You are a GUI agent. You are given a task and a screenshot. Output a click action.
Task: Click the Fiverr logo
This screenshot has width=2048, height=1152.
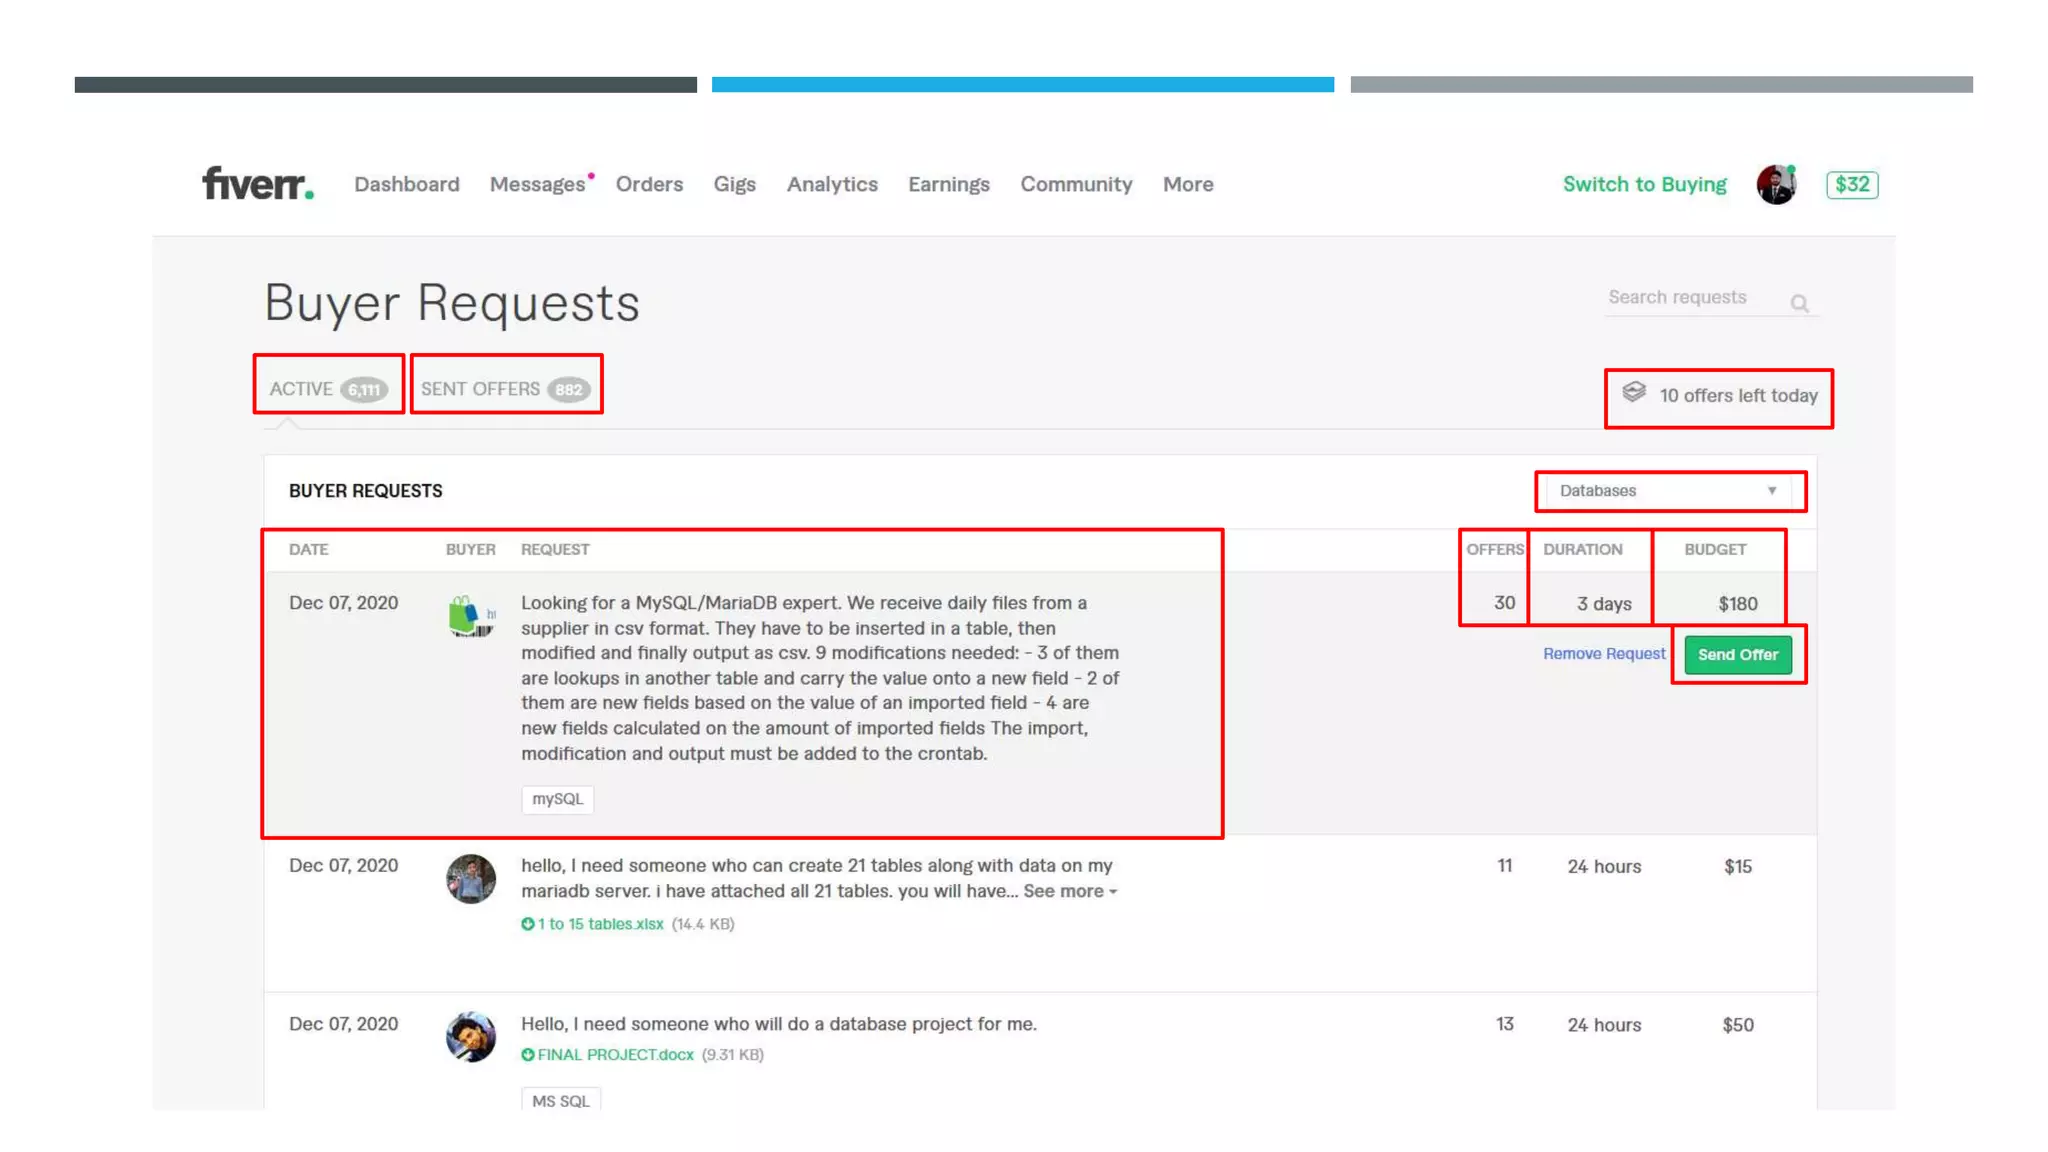click(257, 184)
